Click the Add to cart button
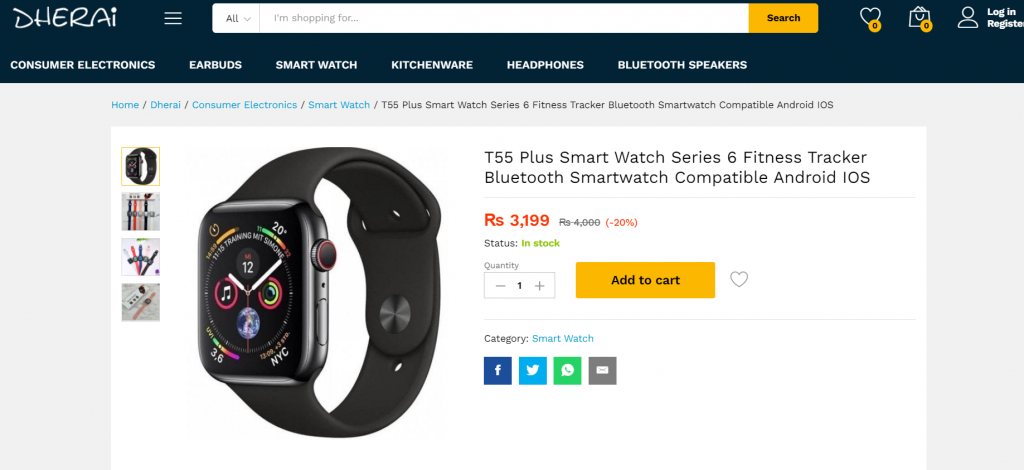Image resolution: width=1024 pixels, height=470 pixels. (645, 280)
